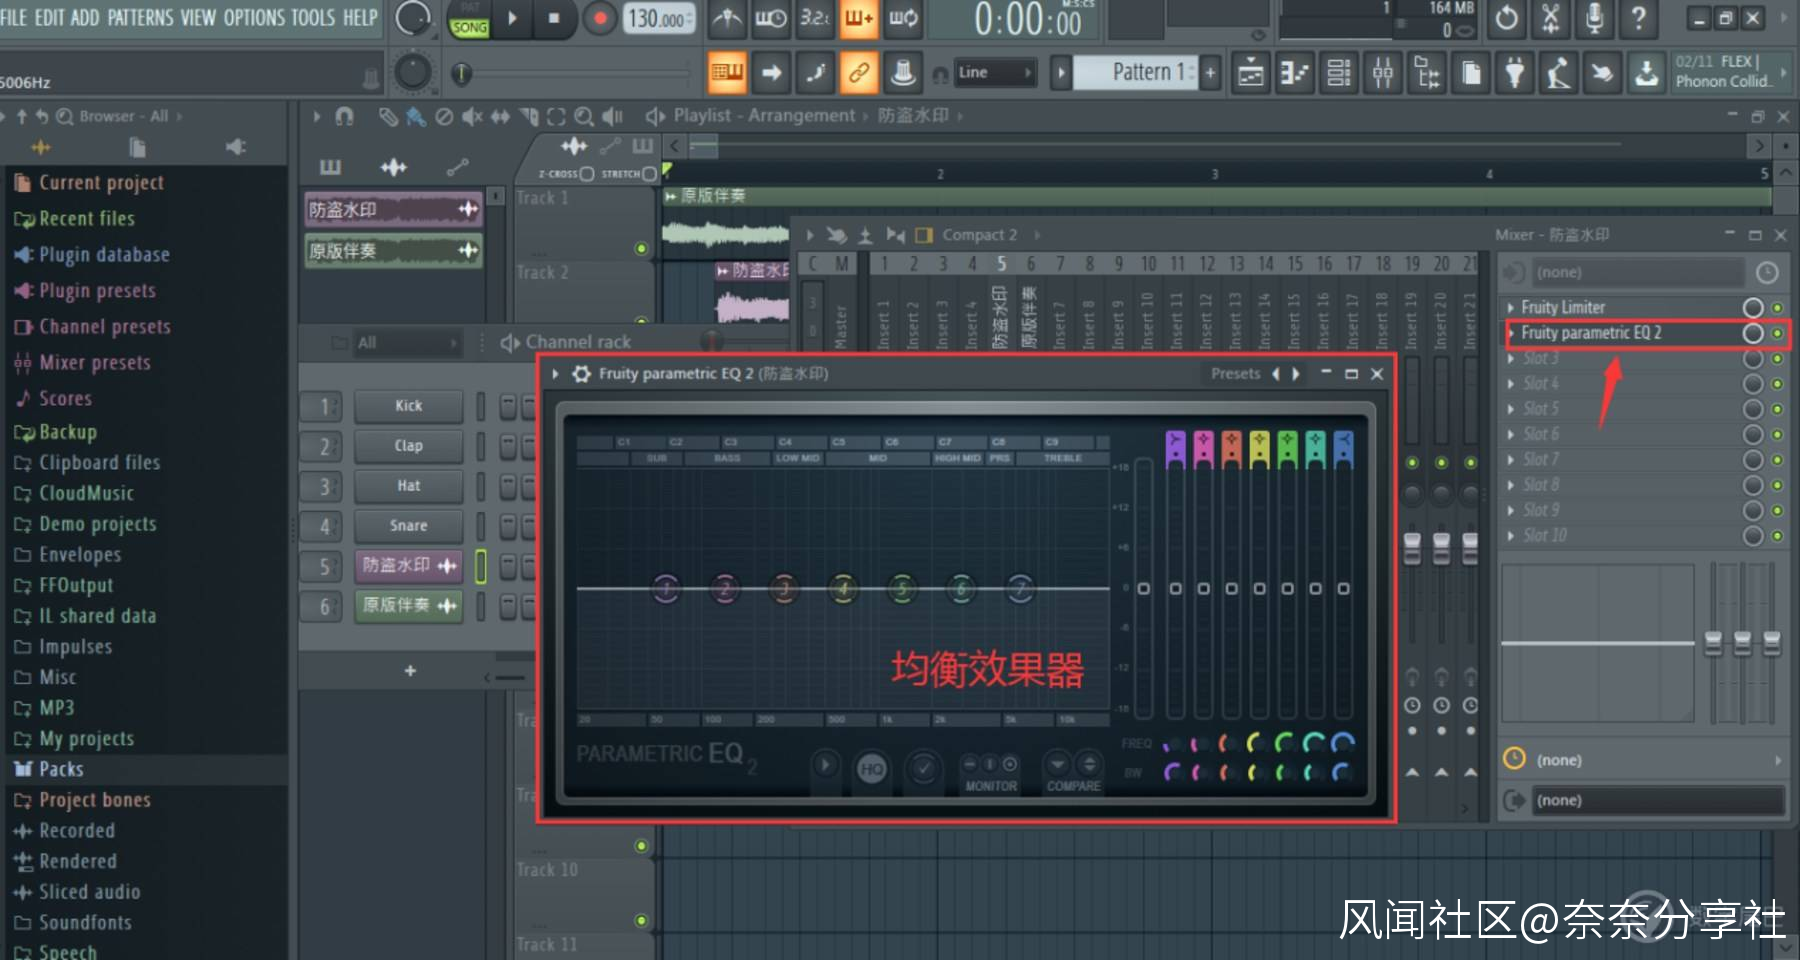Open the mixer view from the toolbar
1800x960 pixels.
click(x=1383, y=73)
